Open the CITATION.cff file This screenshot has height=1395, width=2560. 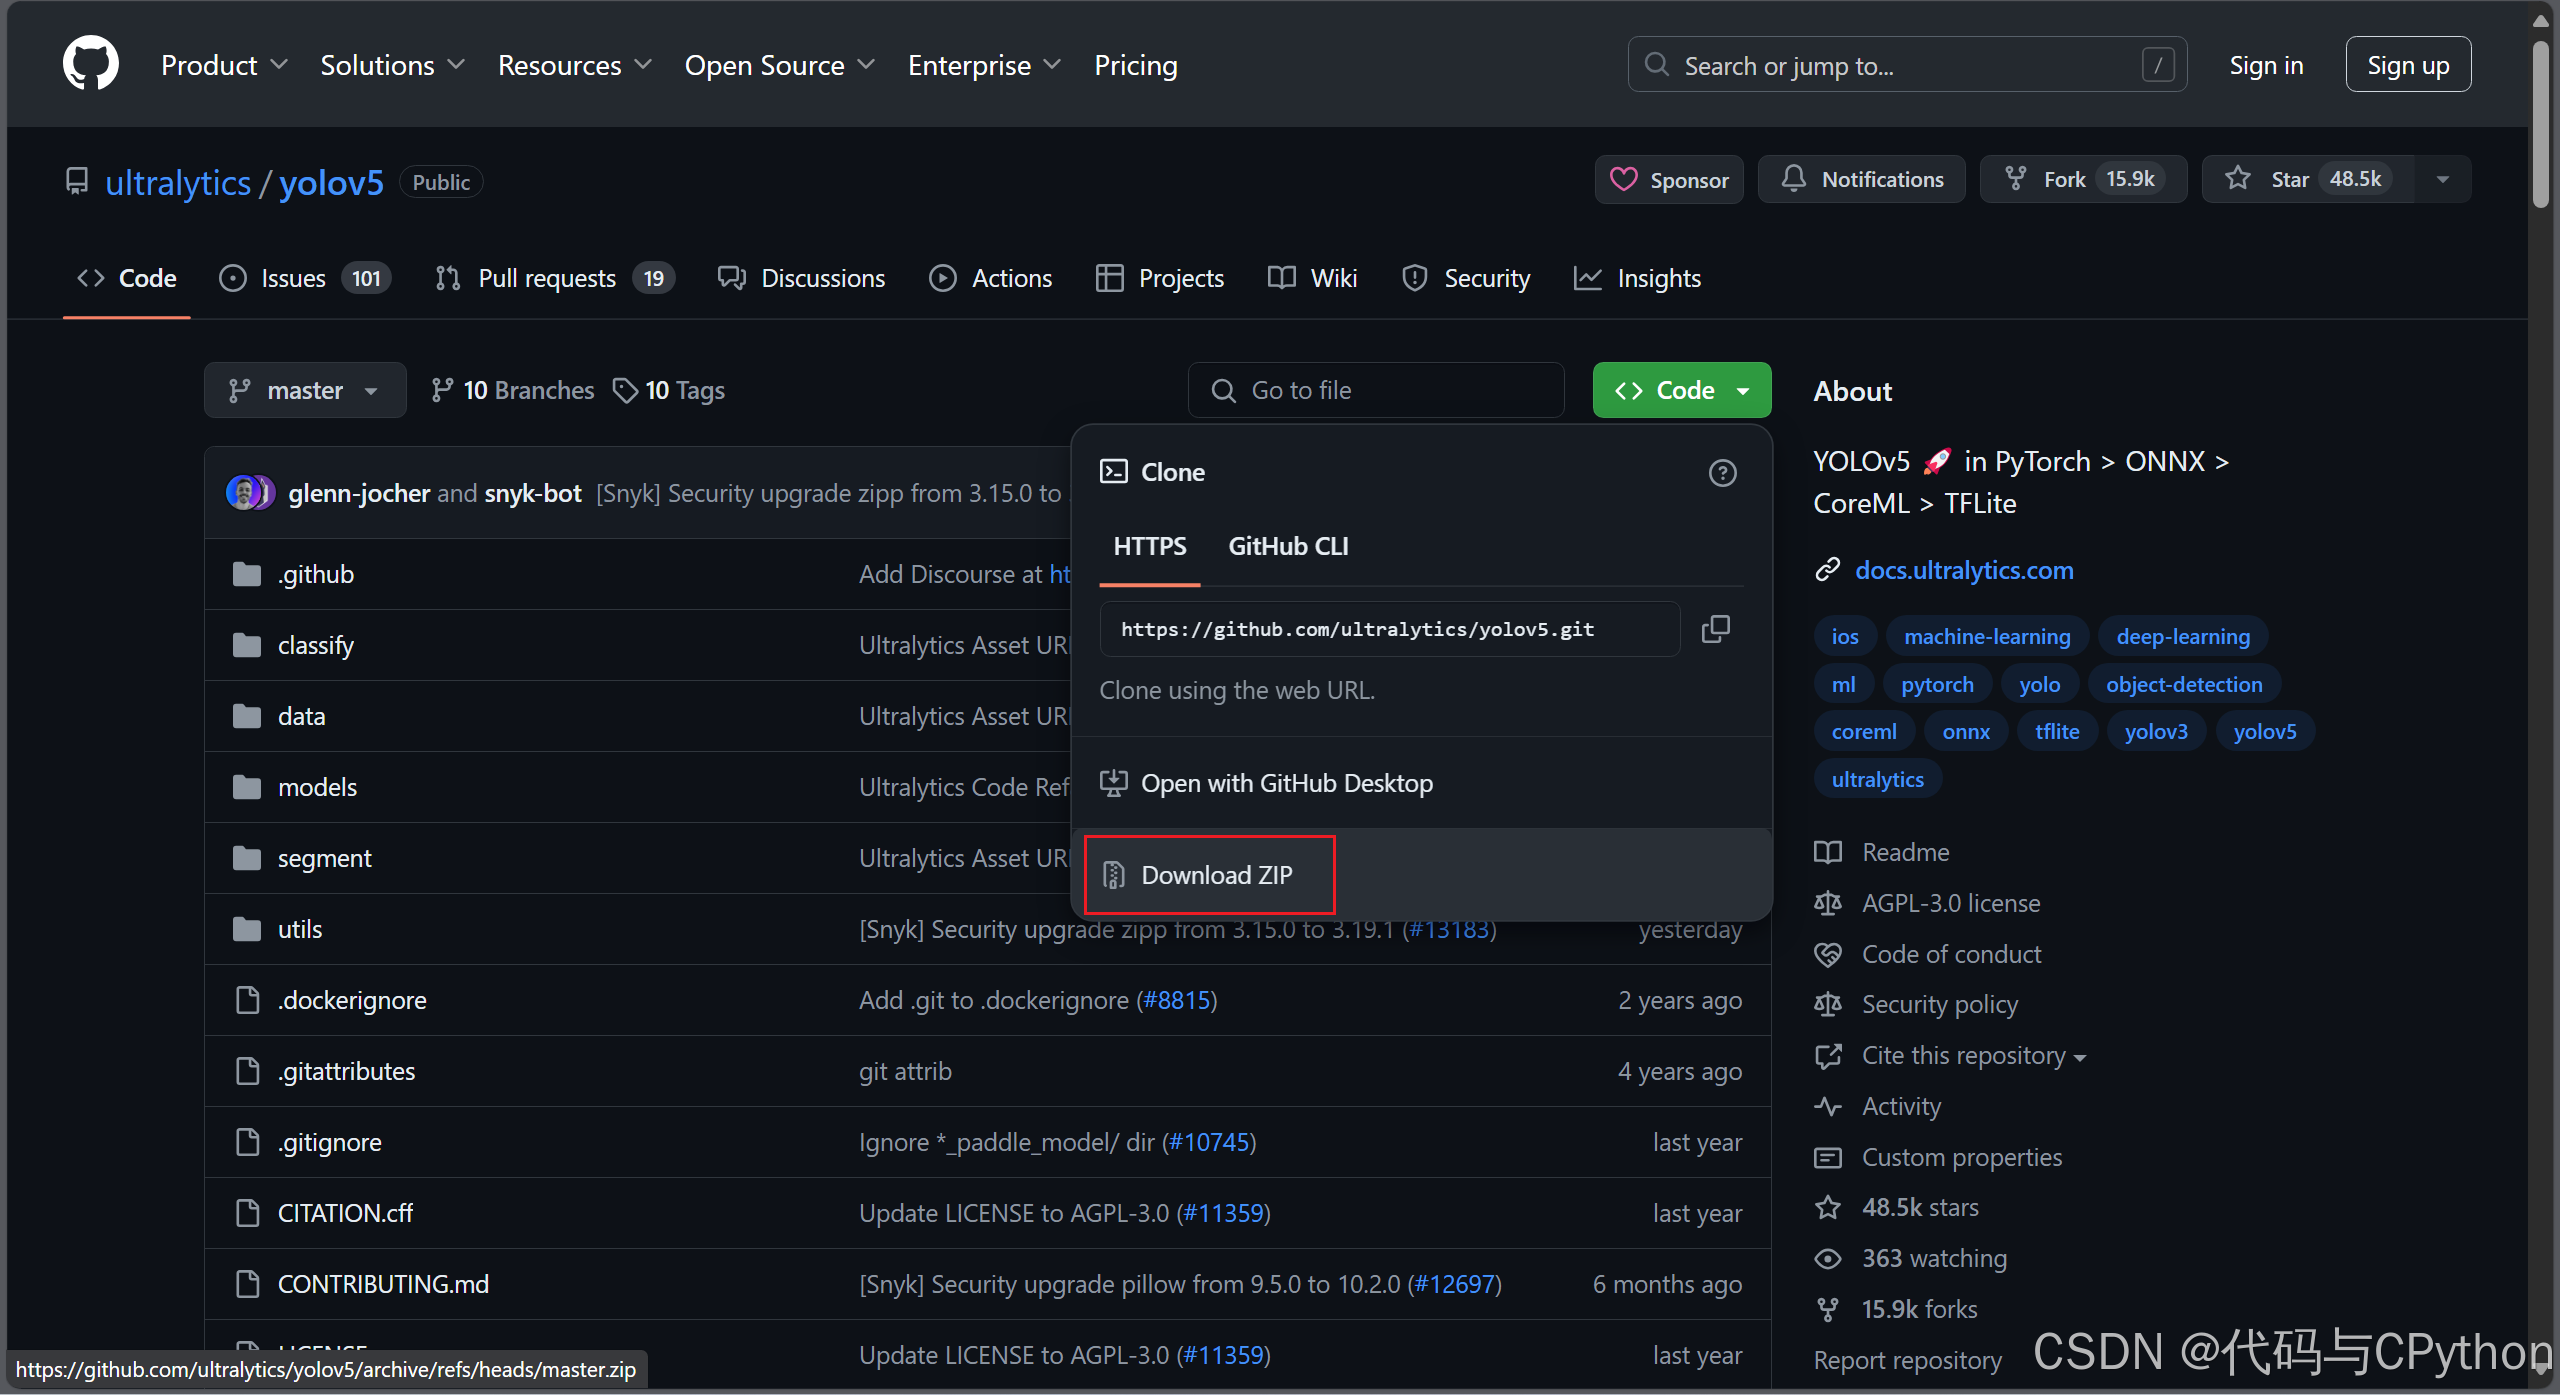coord(345,1213)
